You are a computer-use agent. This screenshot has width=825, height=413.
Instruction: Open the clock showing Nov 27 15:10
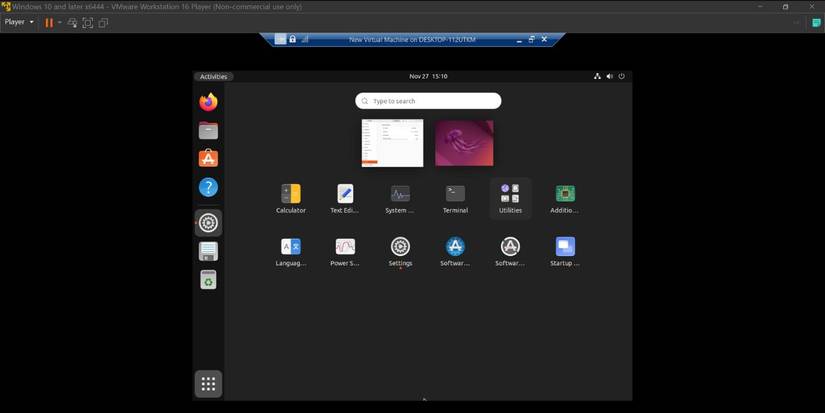[428, 76]
